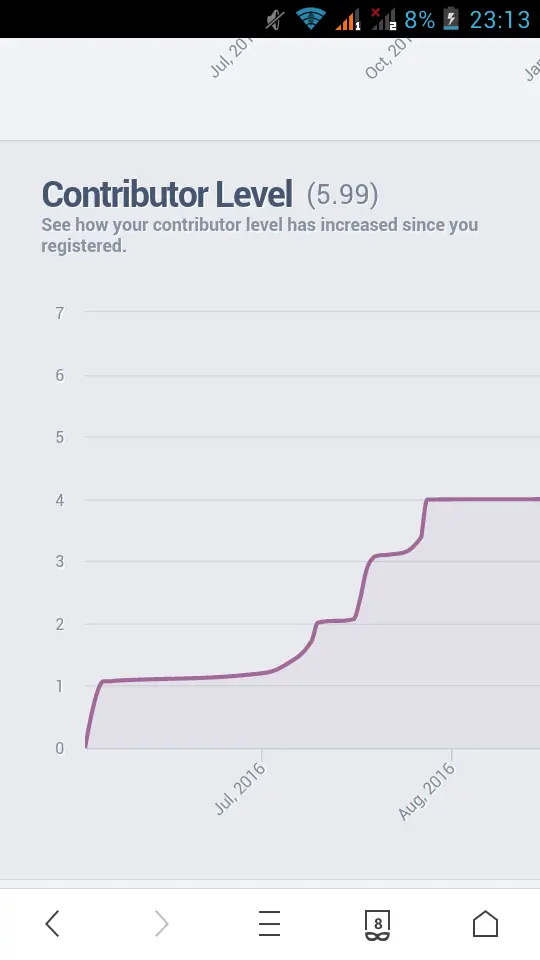This screenshot has width=540, height=960.
Task: Open the tabs switcher showing 8
Action: coord(377,924)
